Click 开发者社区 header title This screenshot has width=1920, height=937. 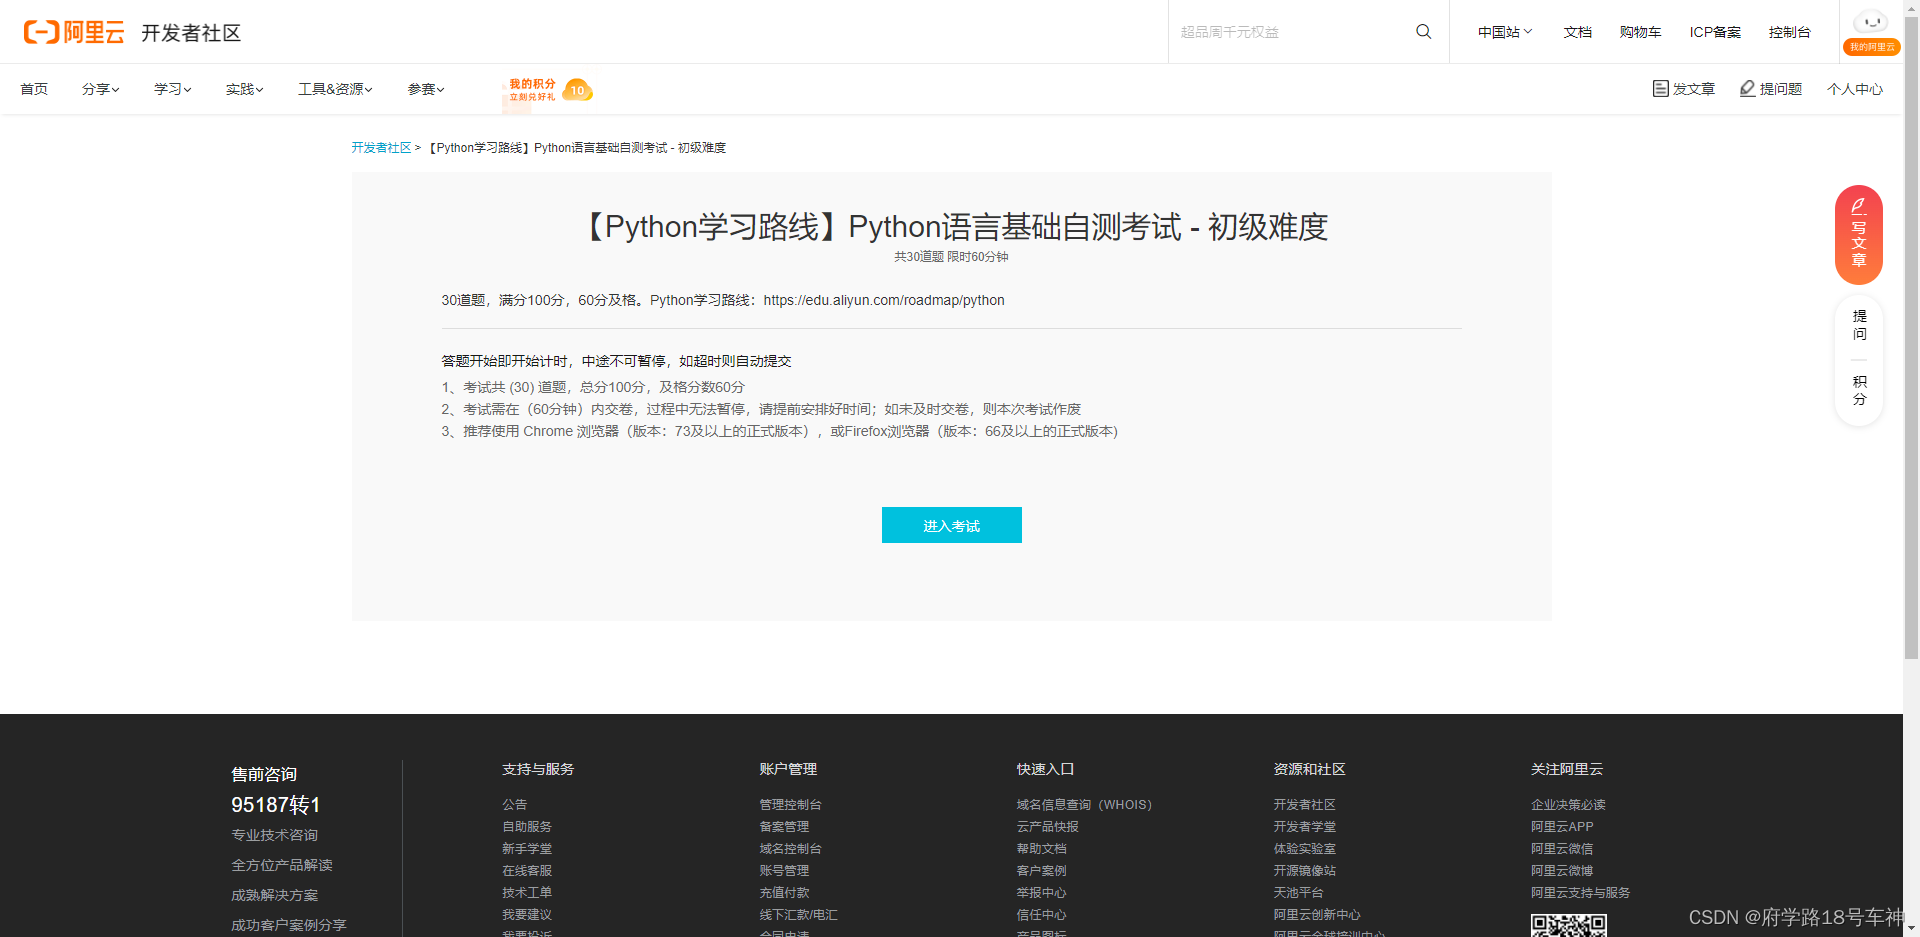tap(191, 33)
